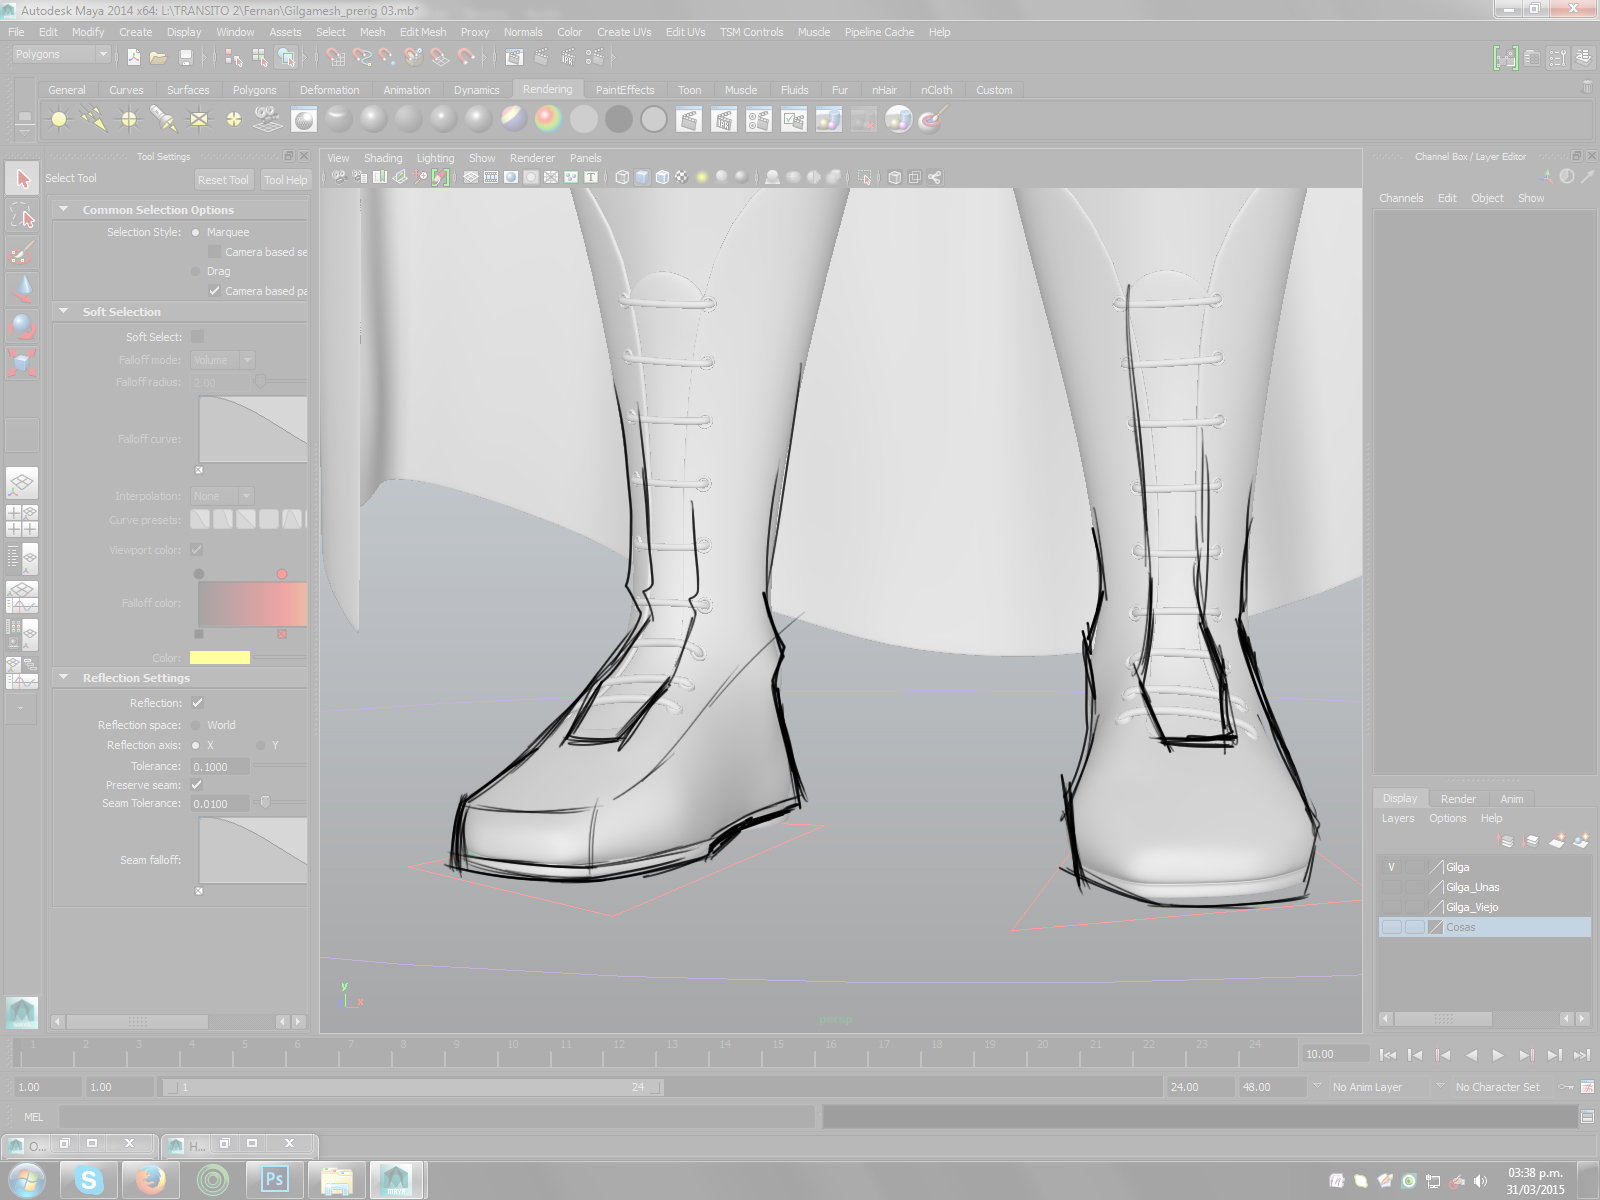Select the Cosas layer row
1600x1200 pixels.
(1485, 927)
